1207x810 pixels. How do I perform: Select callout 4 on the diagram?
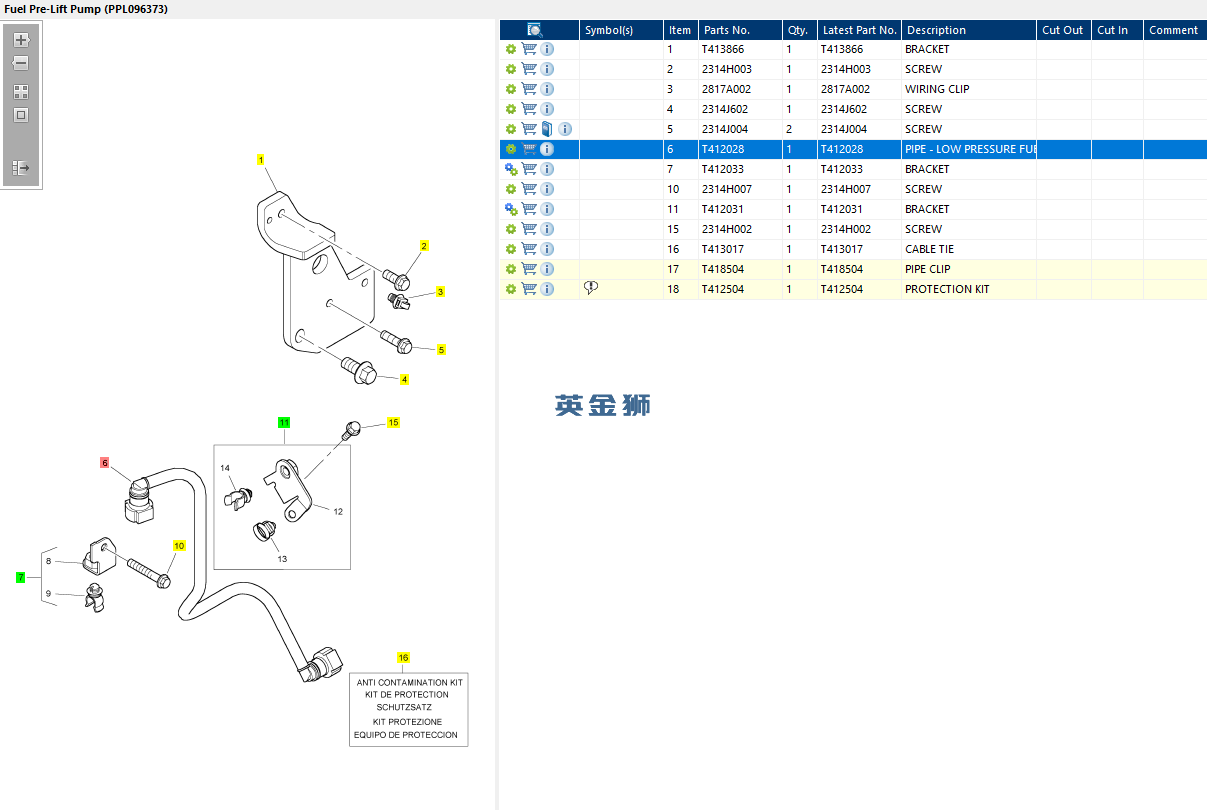pos(404,379)
